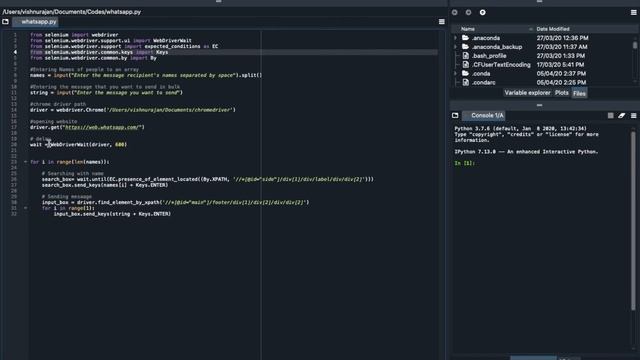Screen dimensions: 640x360
Task: Click the .bash_profile file icon
Action: 465,56
